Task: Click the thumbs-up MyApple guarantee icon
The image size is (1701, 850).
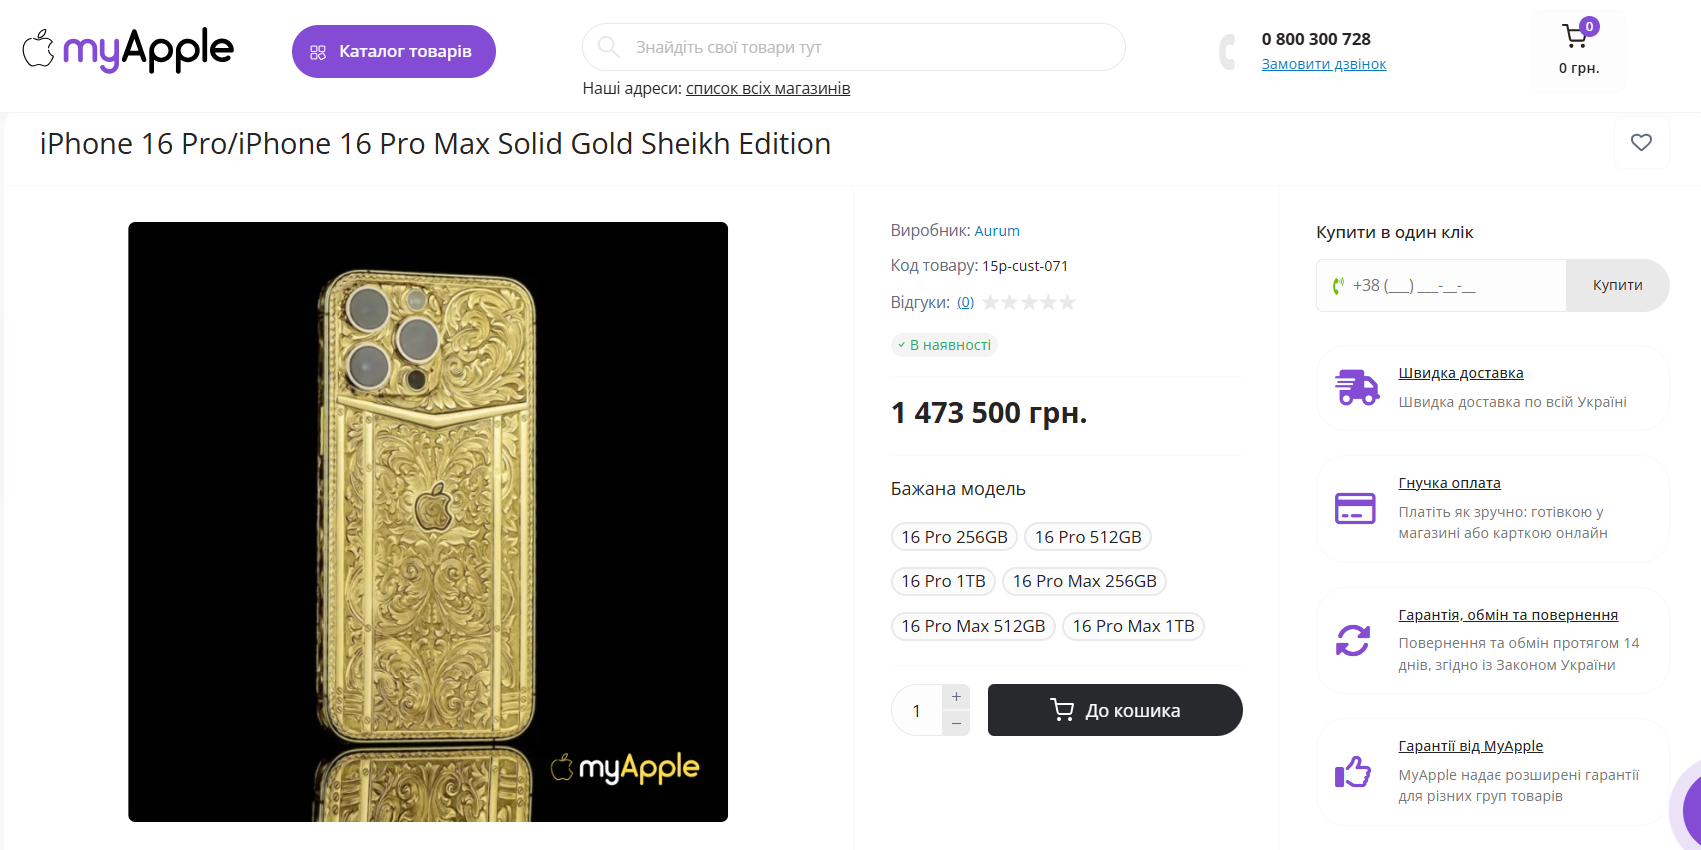Action: [x=1353, y=771]
